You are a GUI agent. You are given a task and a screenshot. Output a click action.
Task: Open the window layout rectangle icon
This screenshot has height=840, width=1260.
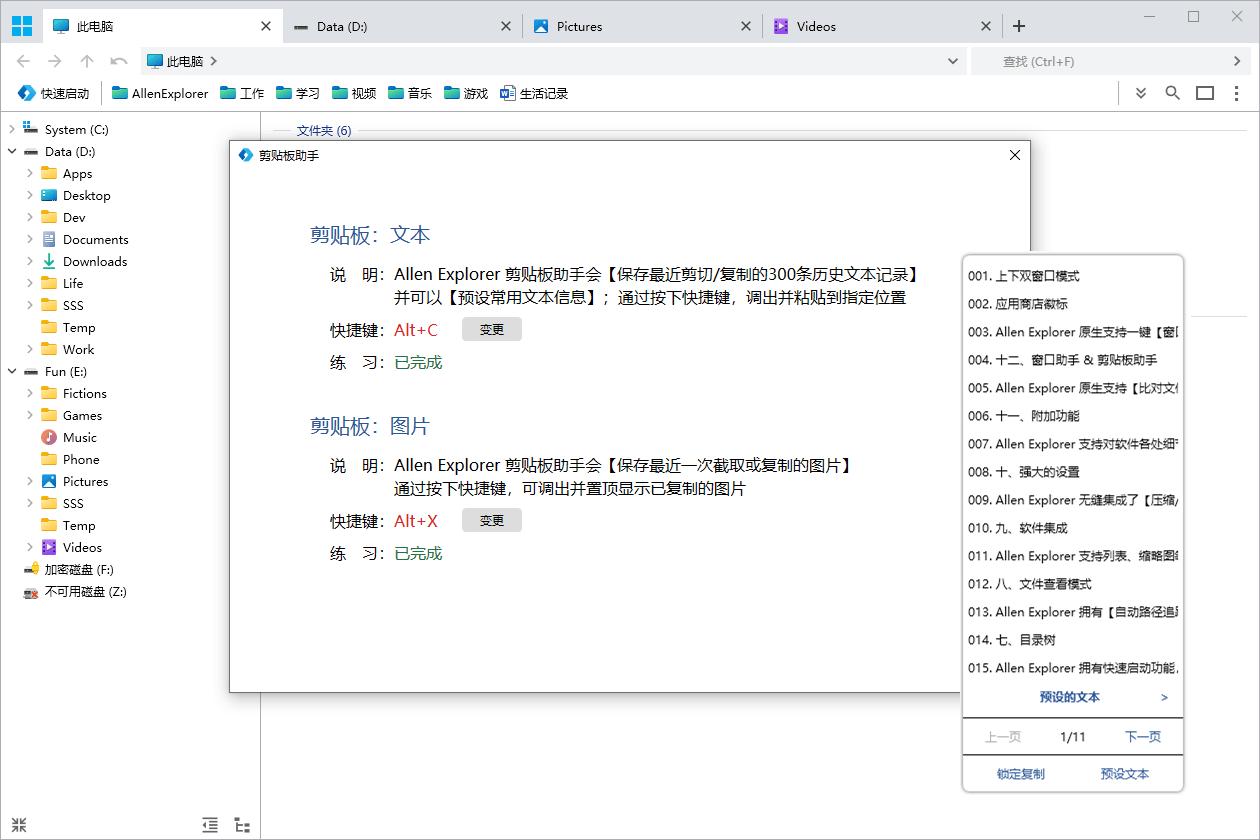pos(1204,92)
